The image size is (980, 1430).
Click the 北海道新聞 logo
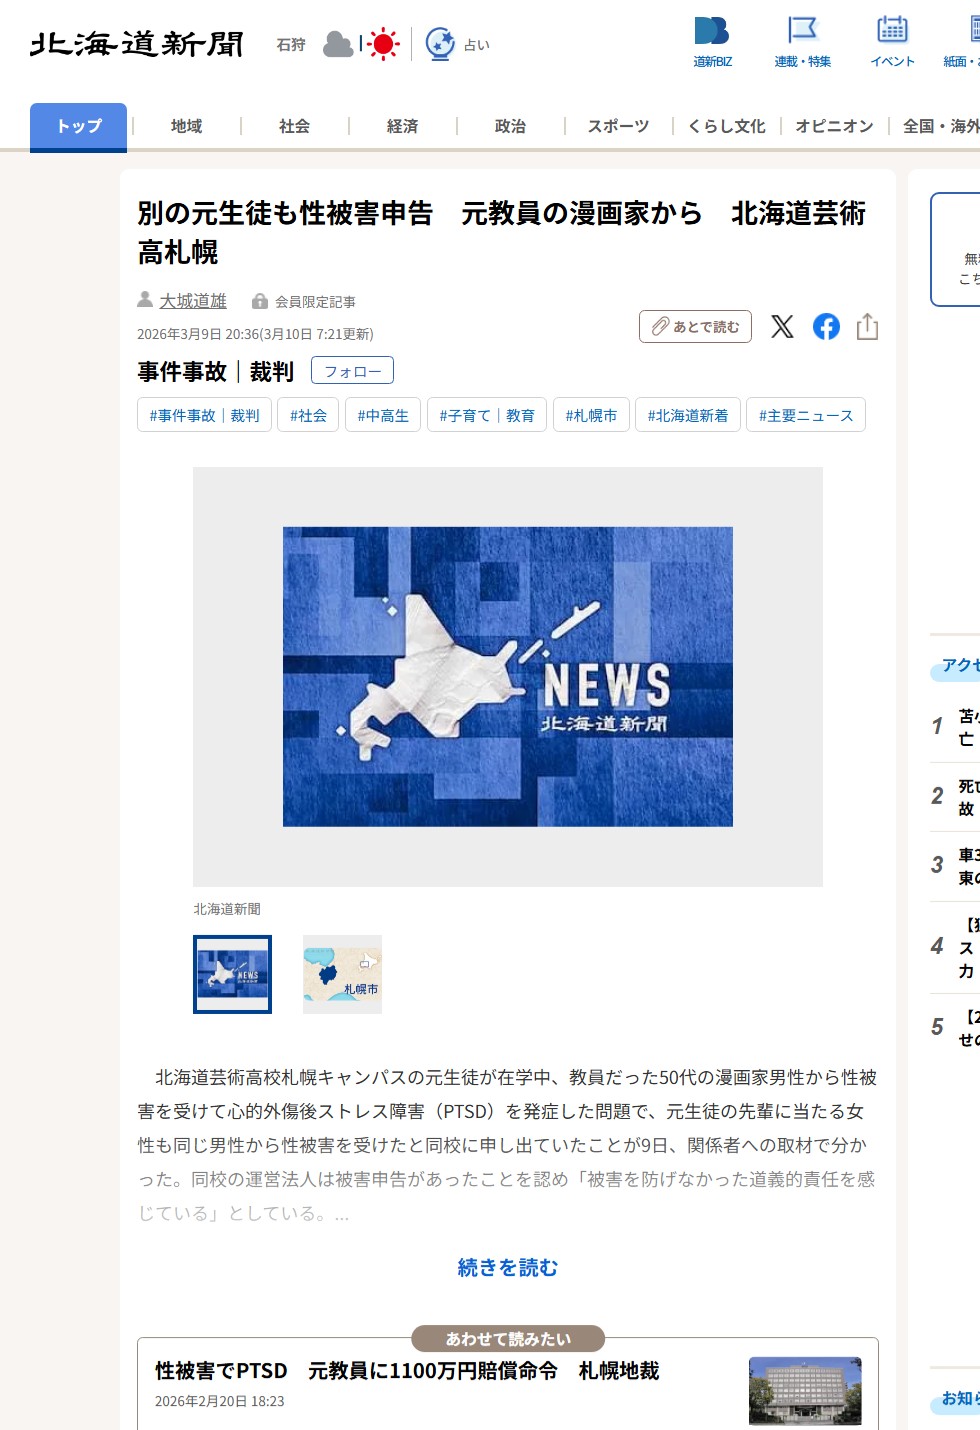click(137, 44)
